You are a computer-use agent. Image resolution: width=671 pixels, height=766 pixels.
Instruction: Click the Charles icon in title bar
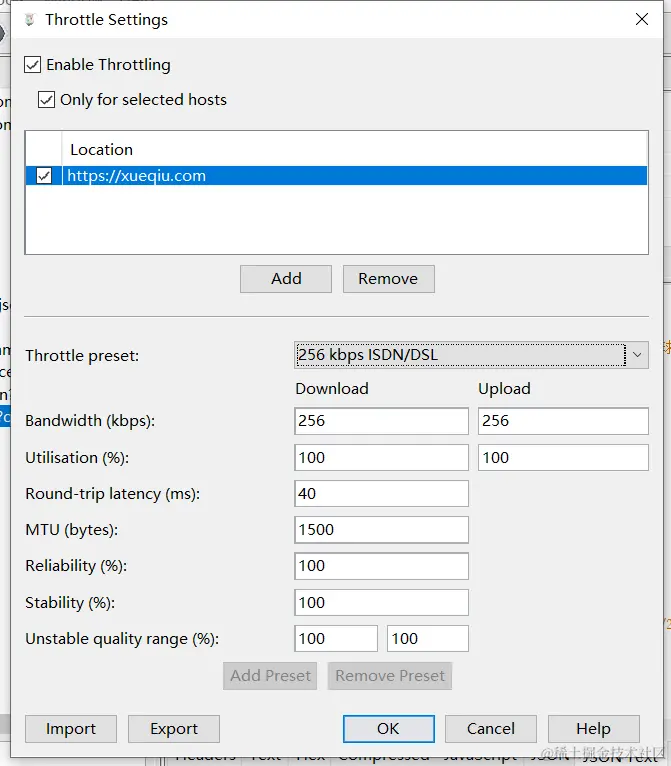[30, 20]
